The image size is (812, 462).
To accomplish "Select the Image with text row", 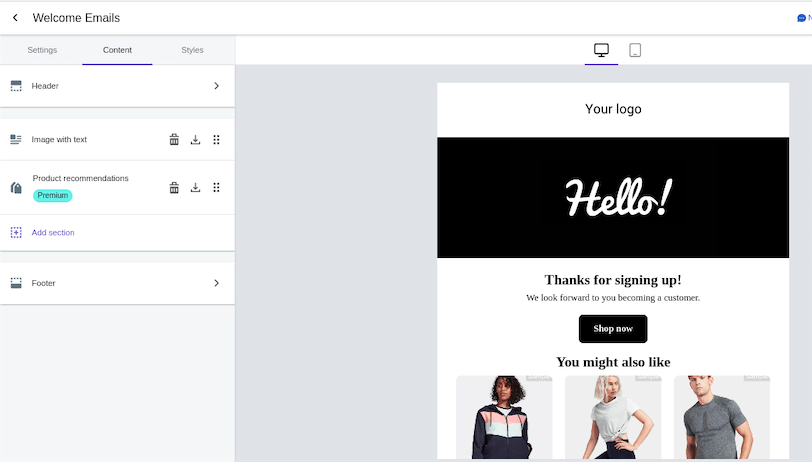I will [x=59, y=140].
